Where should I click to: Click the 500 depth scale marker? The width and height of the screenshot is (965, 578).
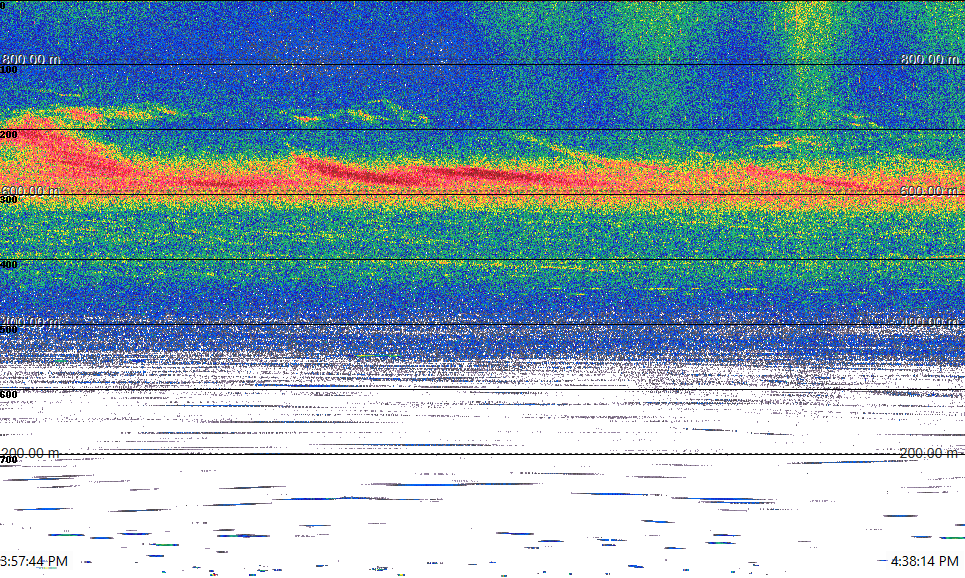9,330
